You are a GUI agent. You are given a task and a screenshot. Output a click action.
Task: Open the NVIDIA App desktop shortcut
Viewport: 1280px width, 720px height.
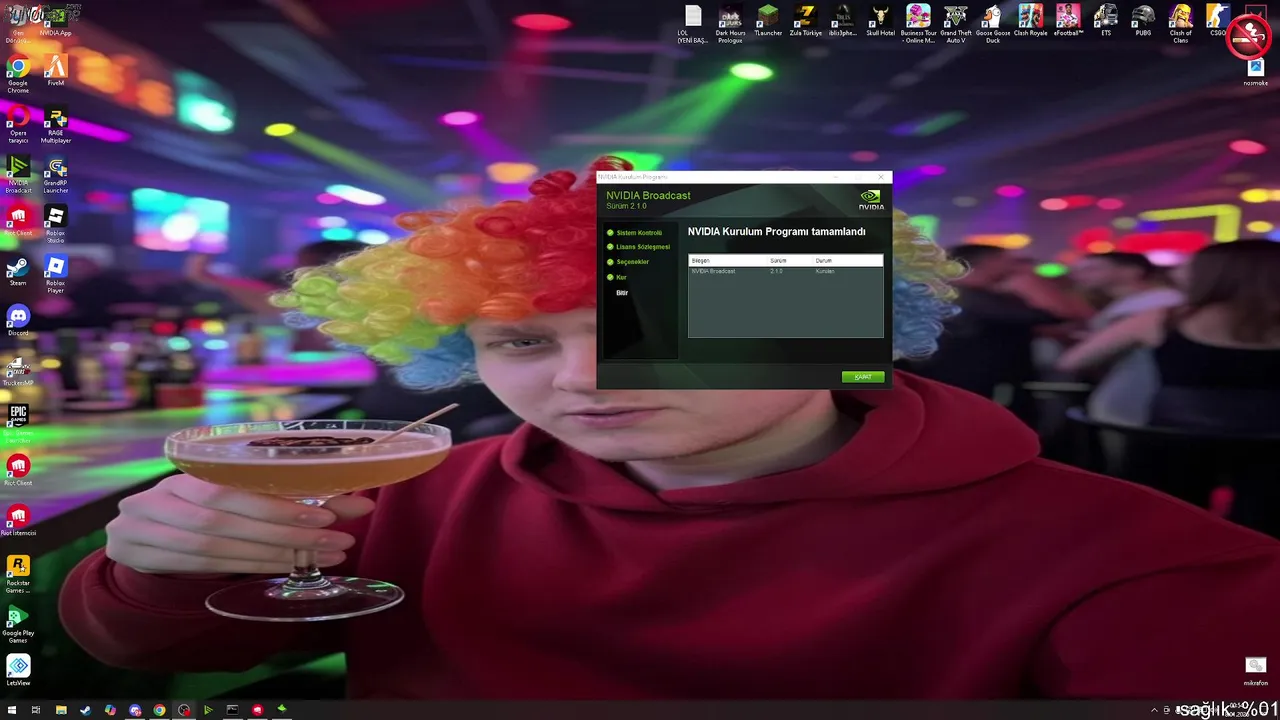(56, 21)
